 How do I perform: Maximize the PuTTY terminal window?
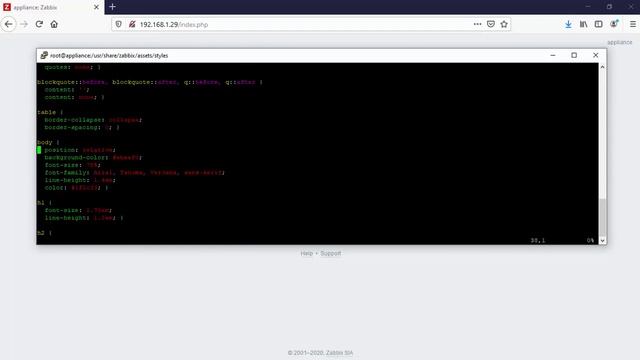[574, 55]
